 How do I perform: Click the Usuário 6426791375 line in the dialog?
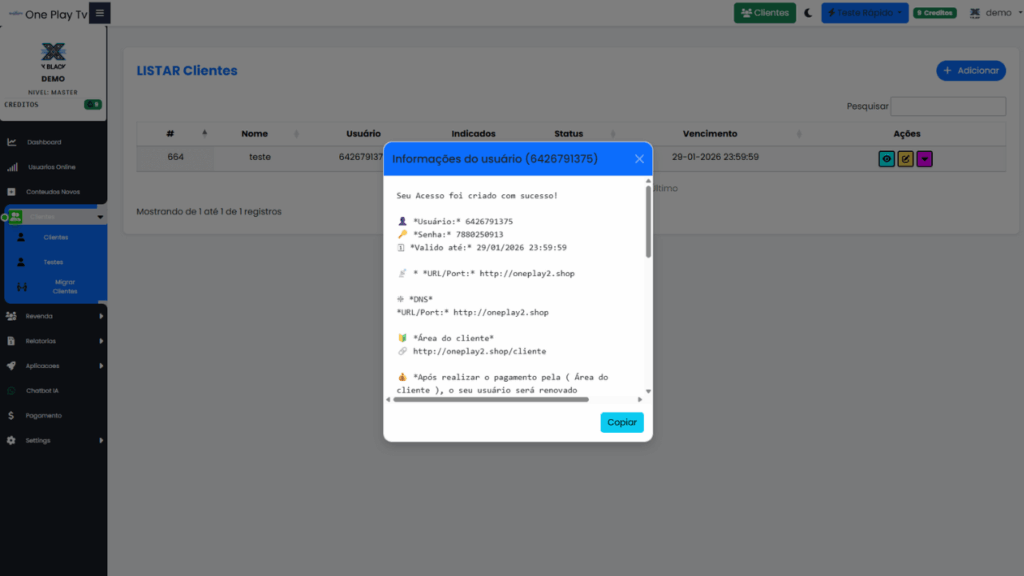[455, 221]
